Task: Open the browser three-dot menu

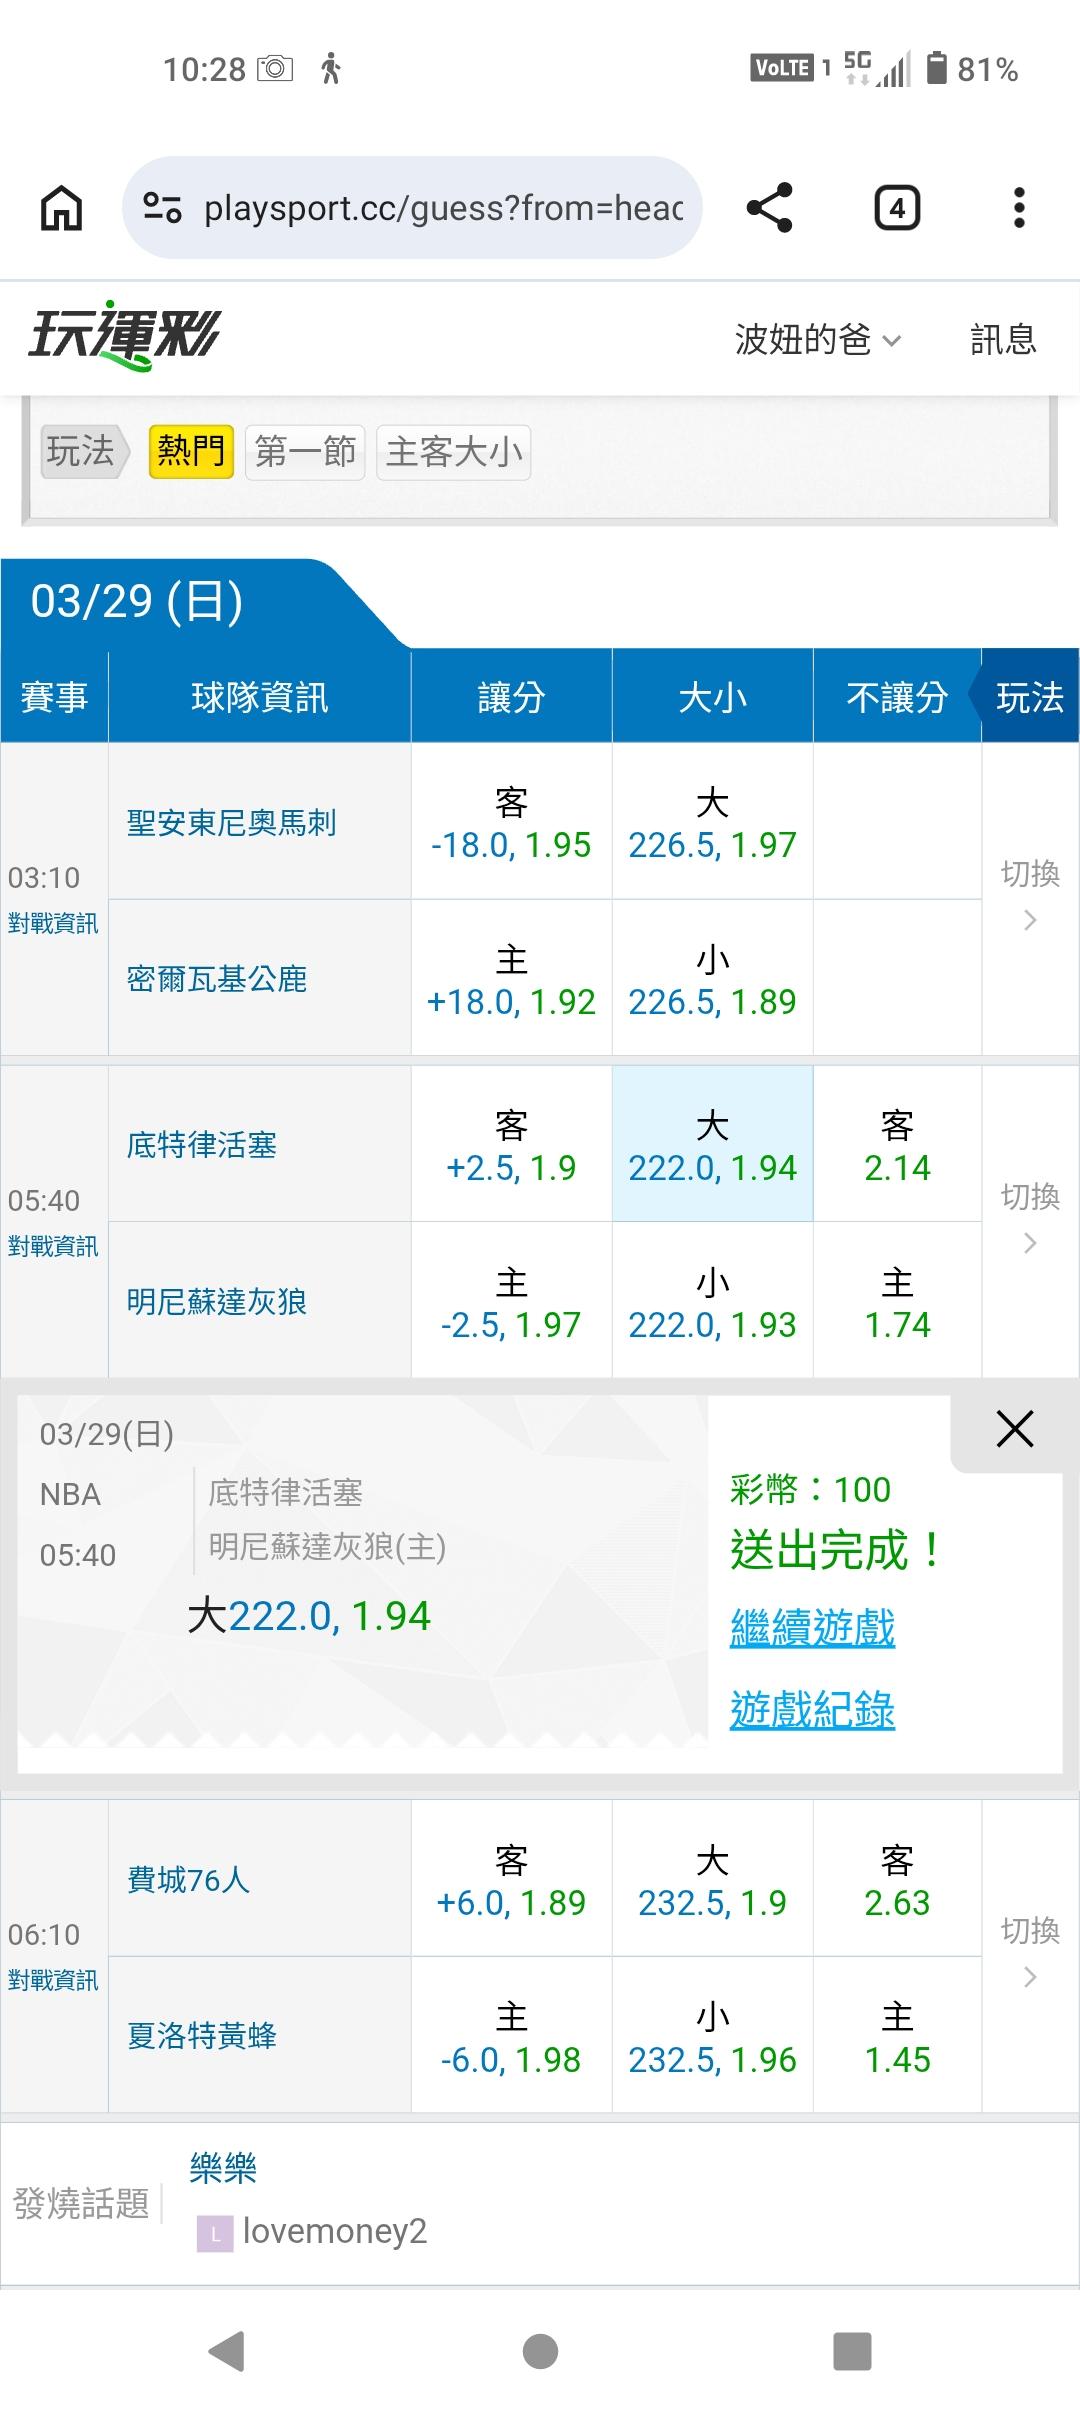Action: pos(1018,208)
